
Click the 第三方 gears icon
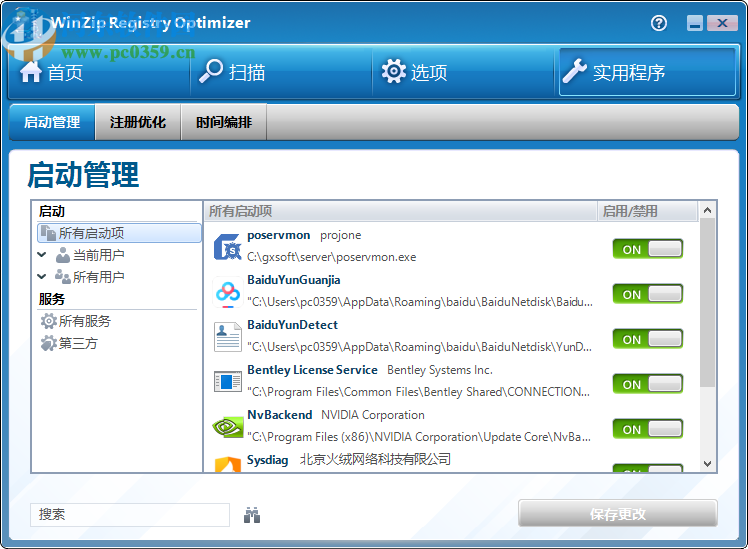coord(48,343)
